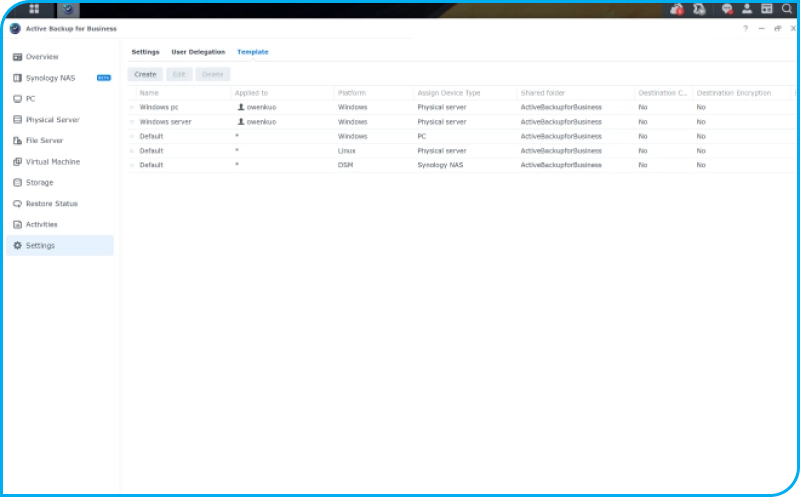
Task: Open the DSM main menu grid icon
Action: click(x=34, y=9)
